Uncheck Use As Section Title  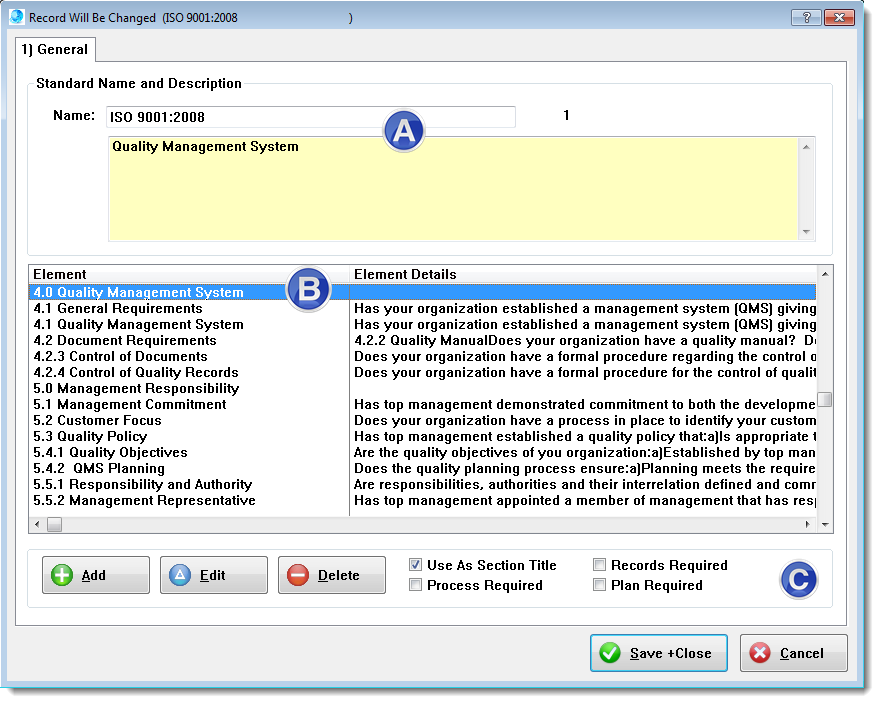pos(415,565)
